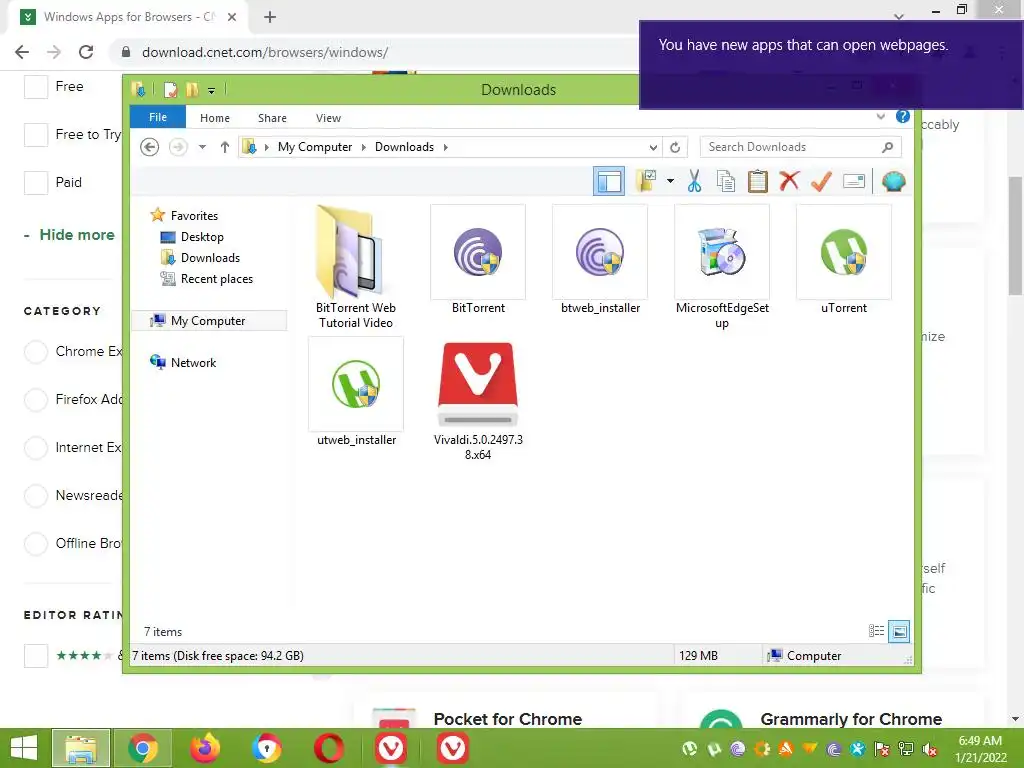Click the Rename toolbar icon
This screenshot has height=768, width=1024.
pyautogui.click(x=854, y=181)
